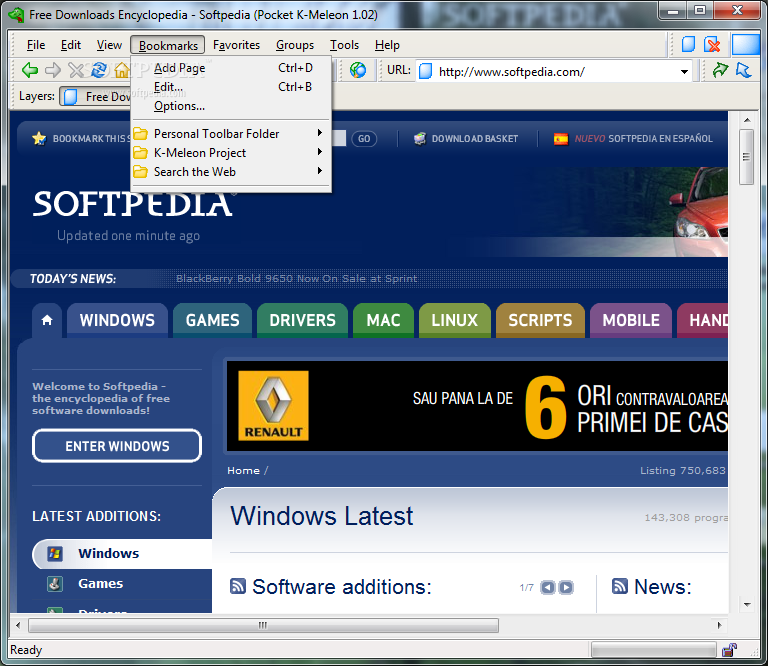Click the GO search button

pyautogui.click(x=364, y=139)
